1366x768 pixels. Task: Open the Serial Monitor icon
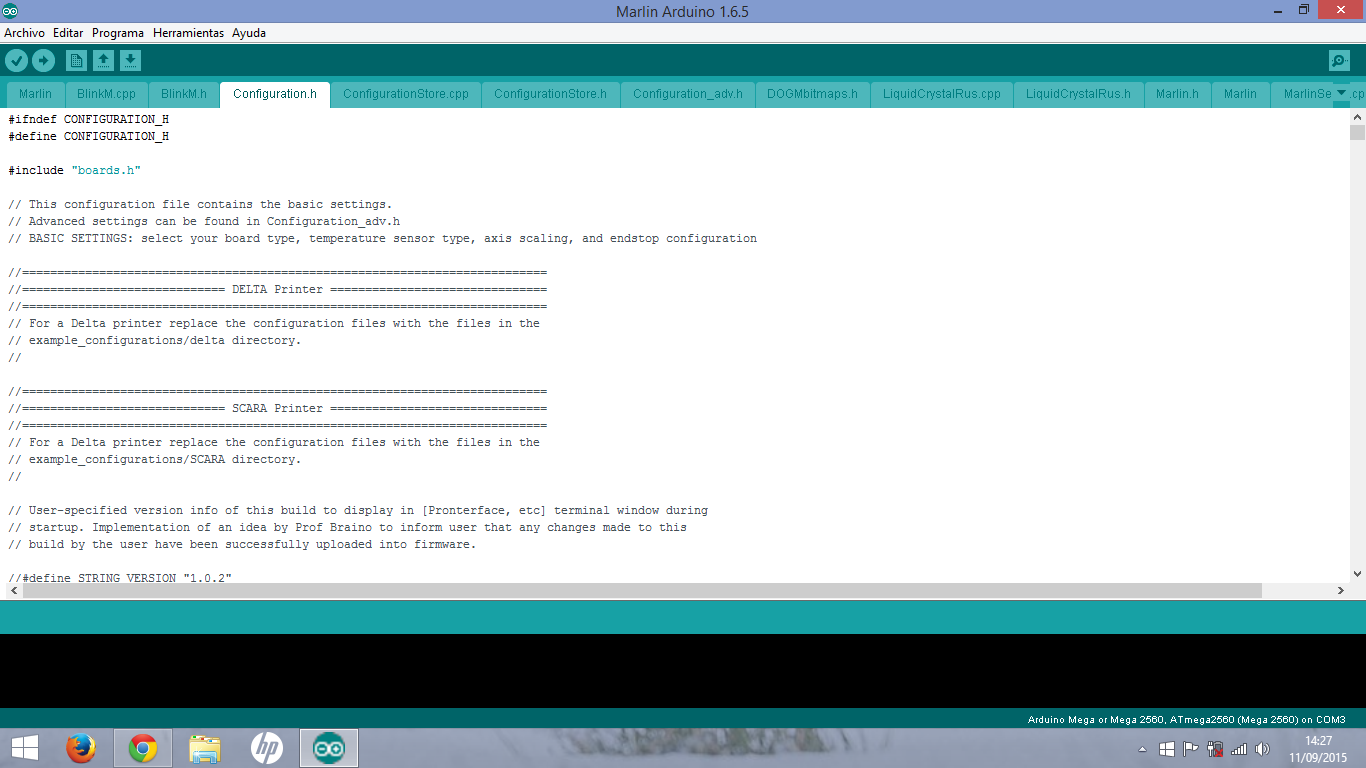(1339, 61)
